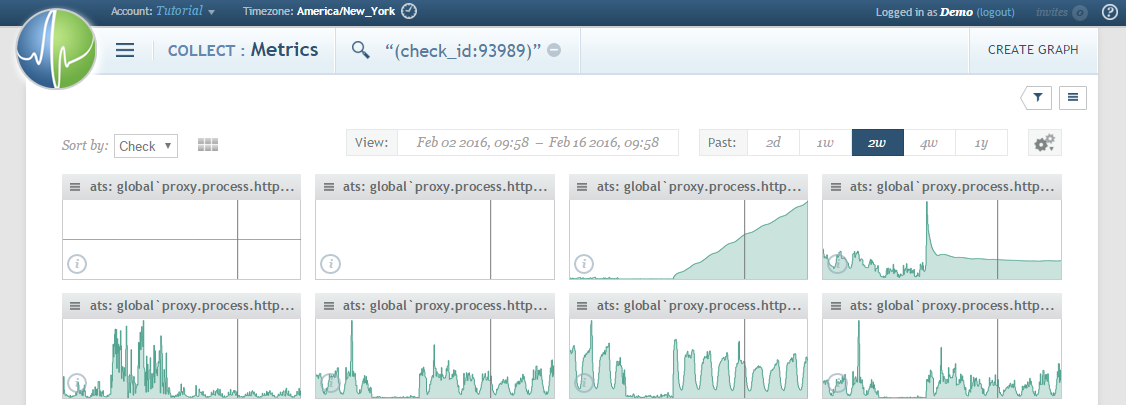Switch to grid layout view icon
The width and height of the screenshot is (1126, 405).
click(208, 145)
